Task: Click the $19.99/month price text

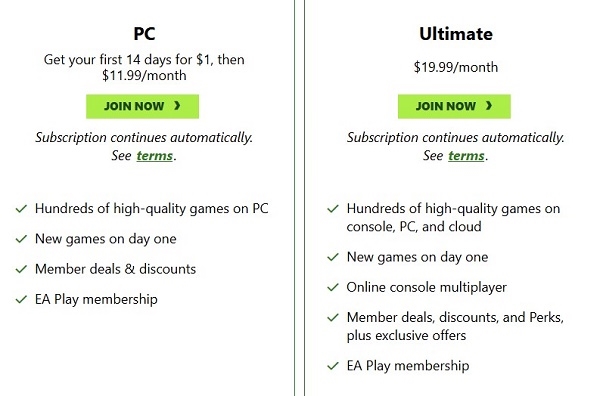Action: tap(456, 67)
